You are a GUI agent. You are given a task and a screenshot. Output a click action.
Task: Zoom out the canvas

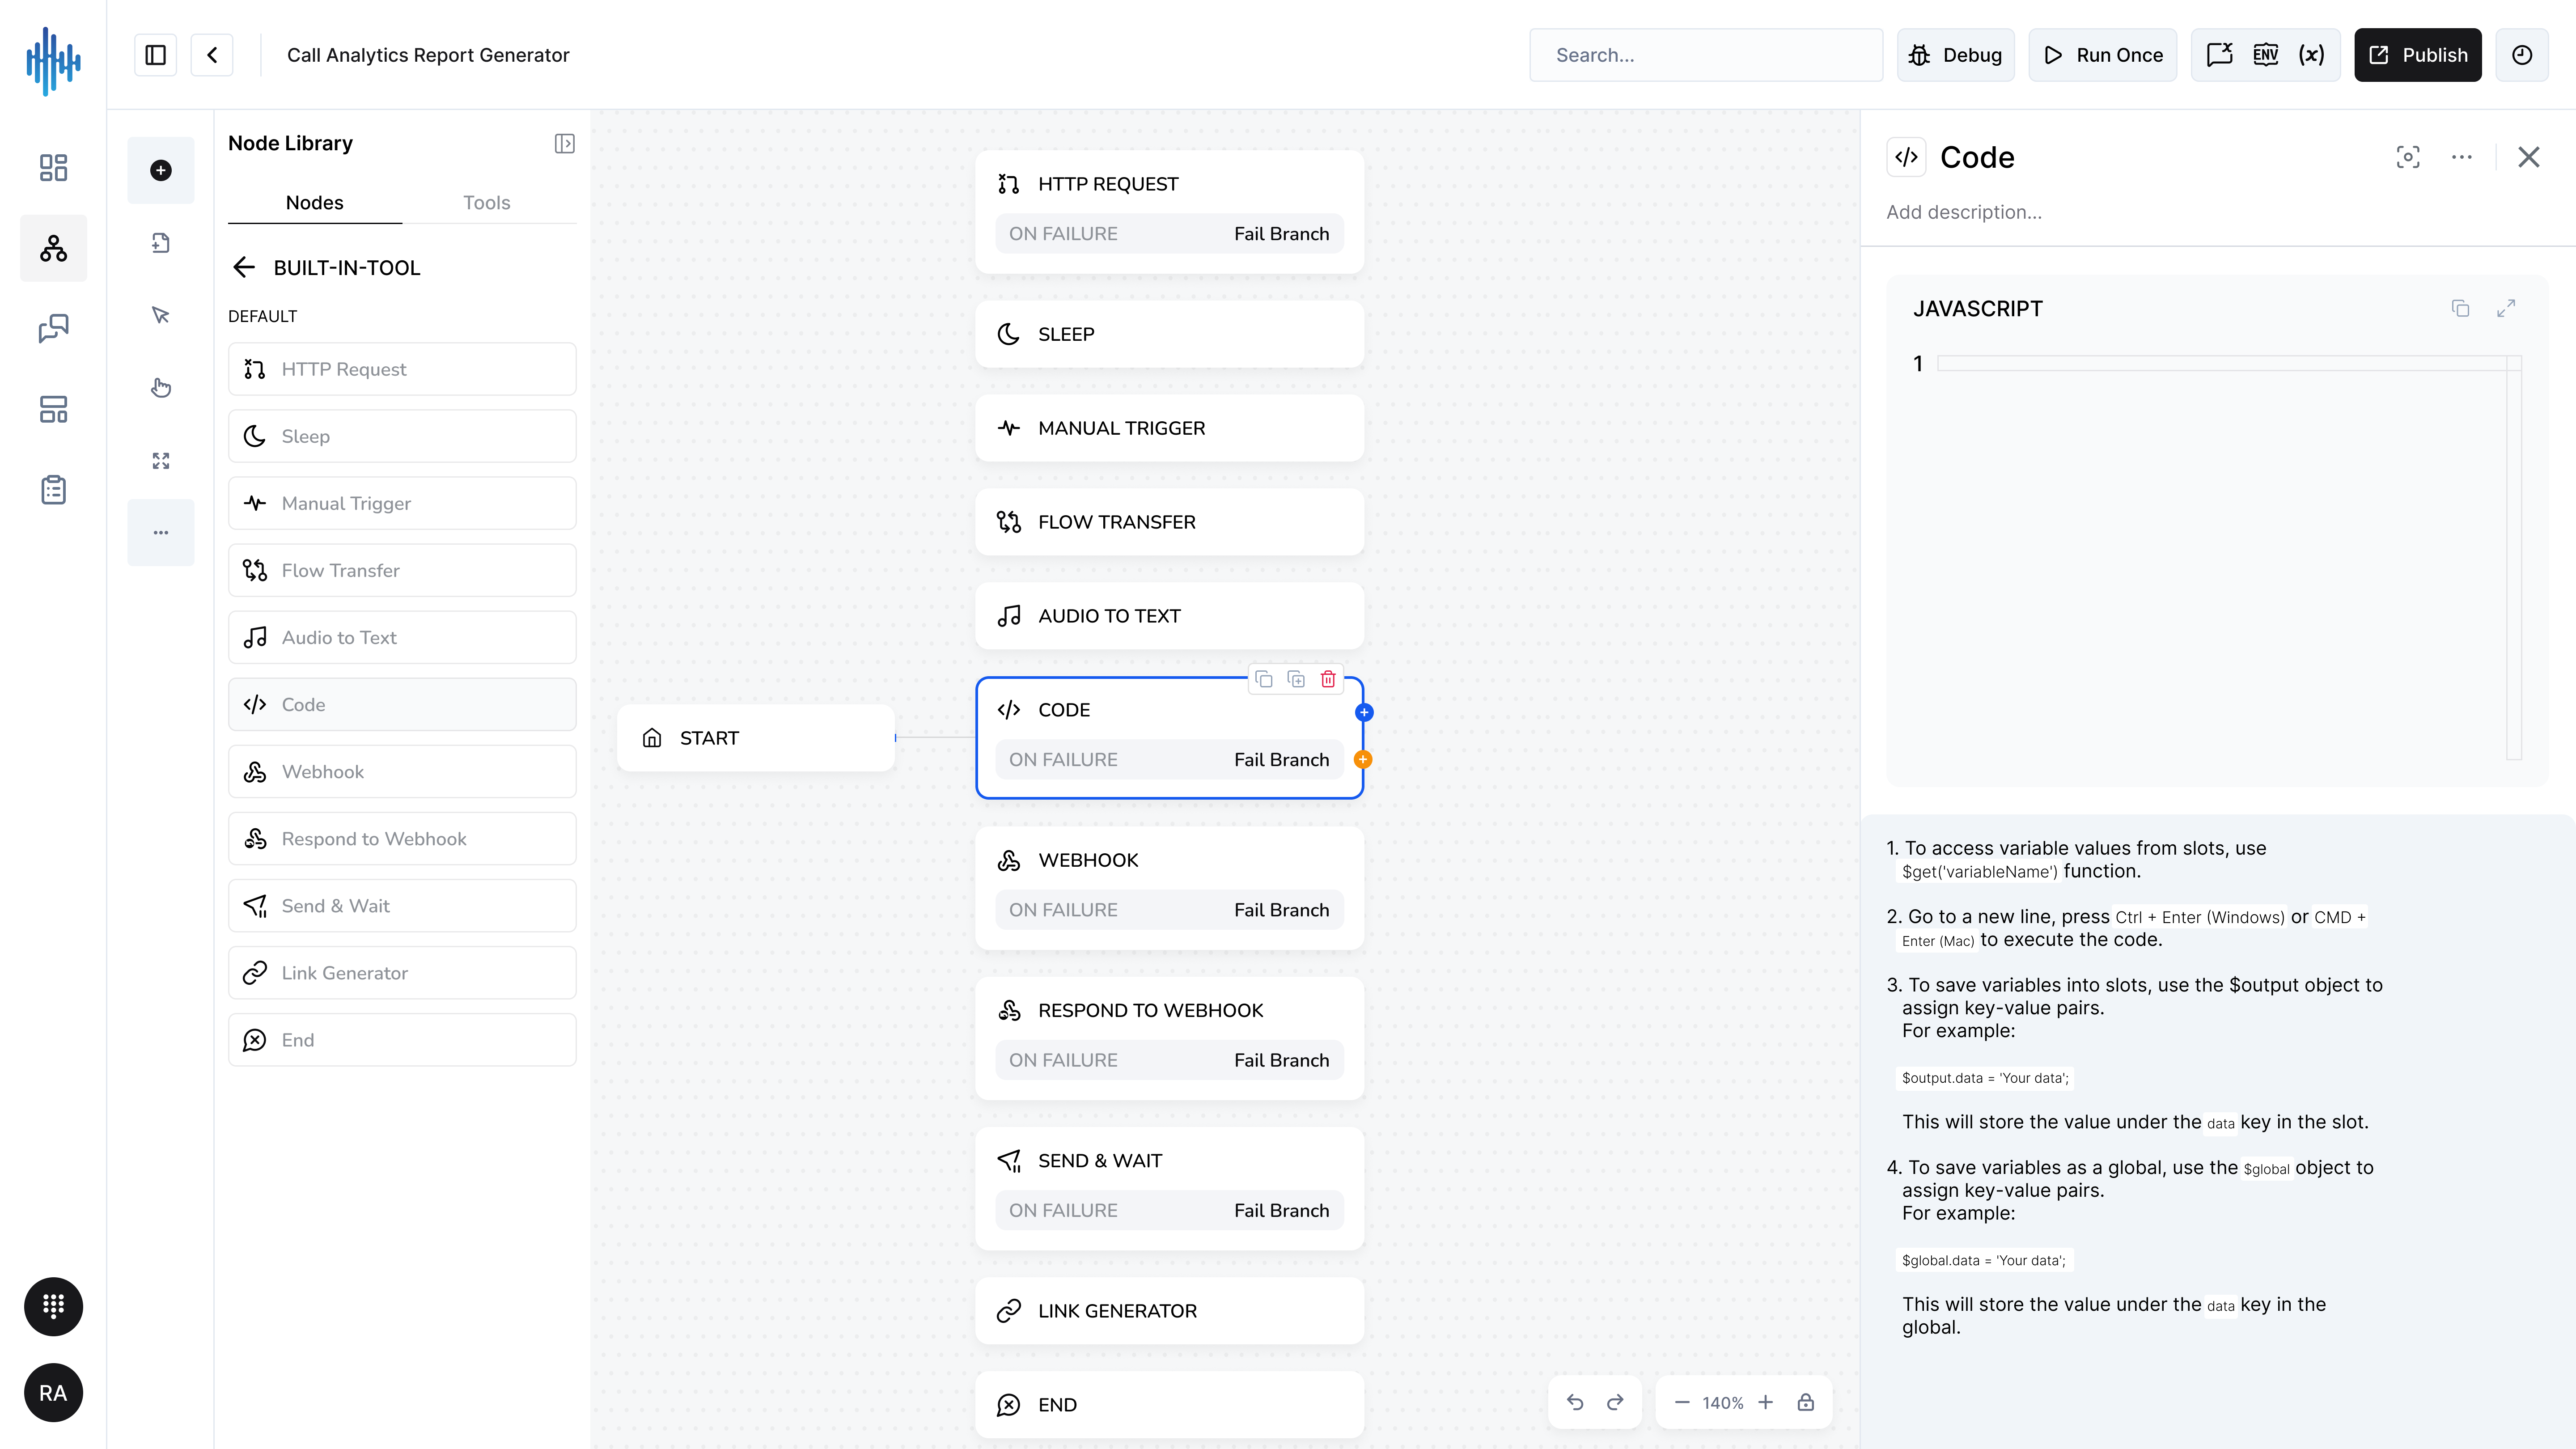(x=1682, y=1403)
